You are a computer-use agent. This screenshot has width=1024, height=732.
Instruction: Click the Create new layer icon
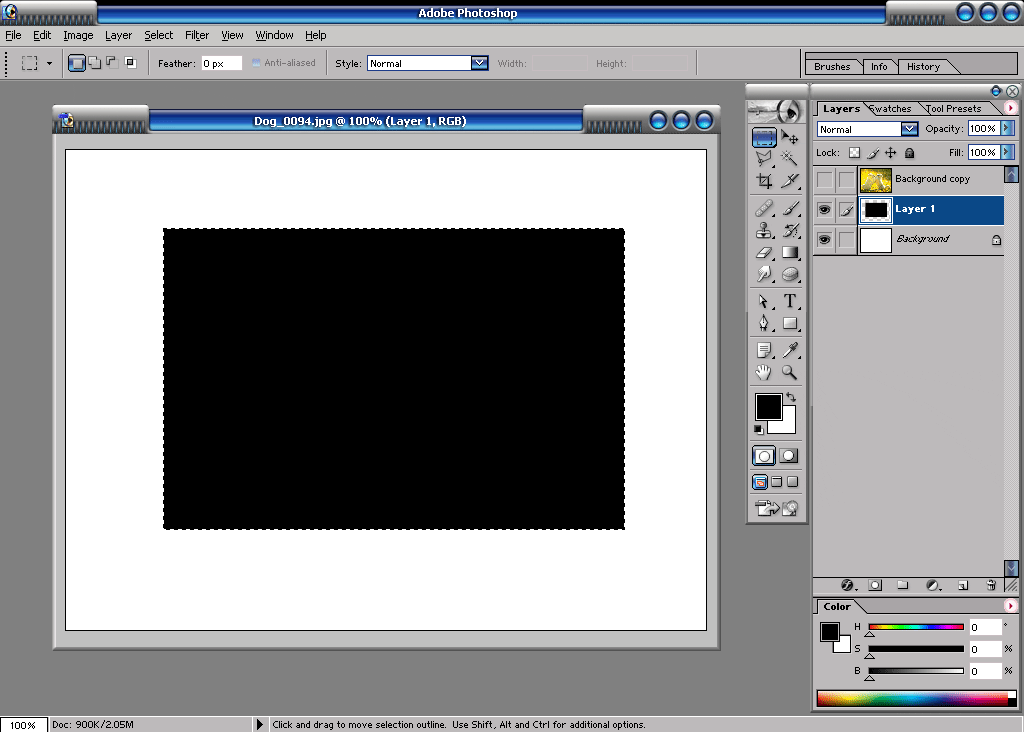pos(963,585)
